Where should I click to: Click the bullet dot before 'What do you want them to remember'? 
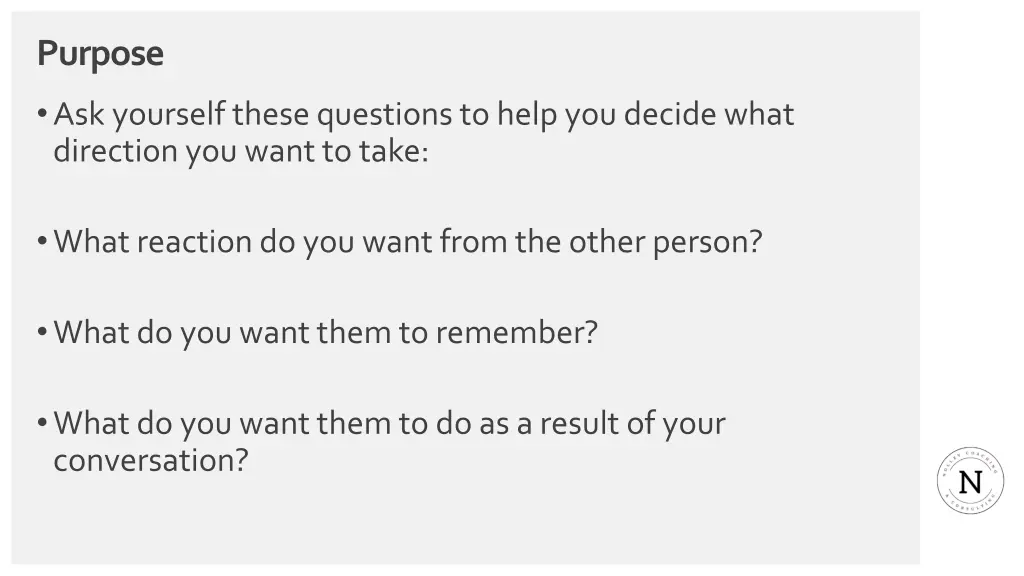coord(42,332)
